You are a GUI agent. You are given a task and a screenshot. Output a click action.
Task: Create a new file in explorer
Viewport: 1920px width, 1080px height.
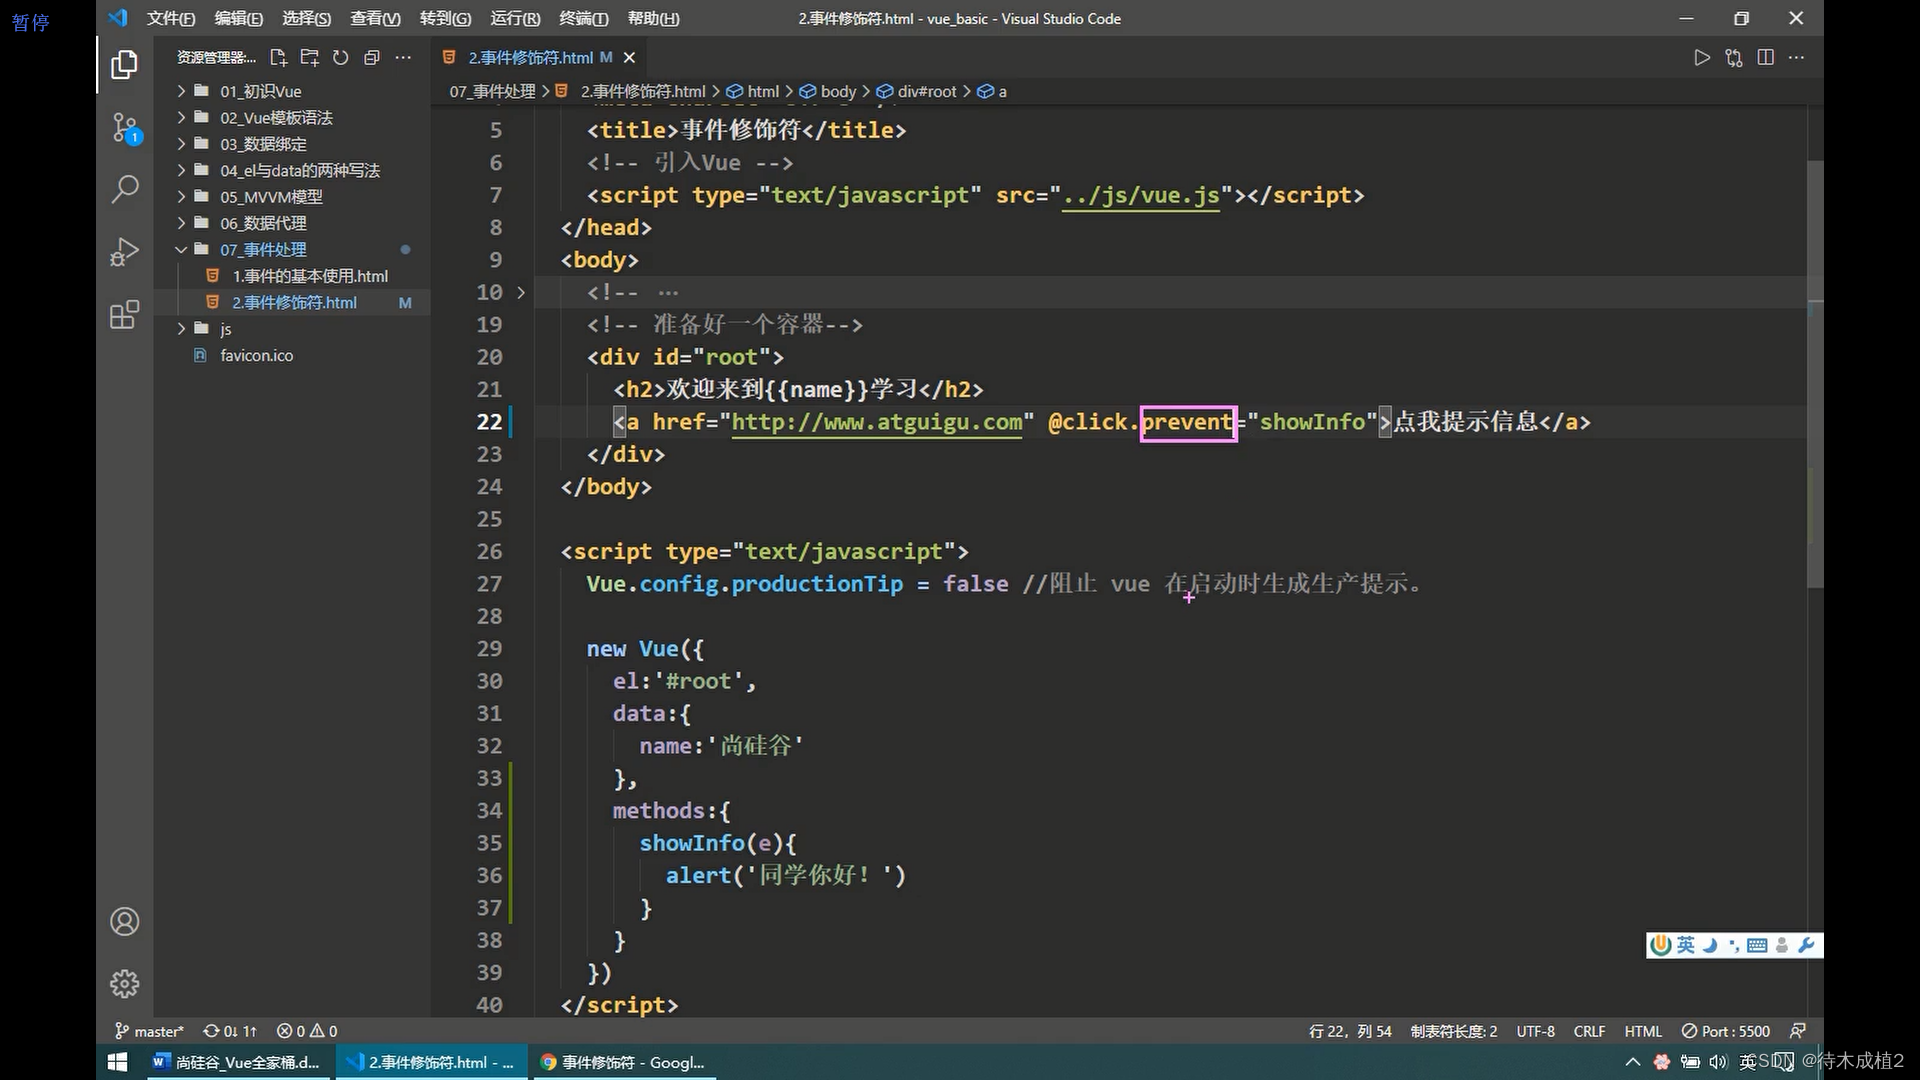(278, 57)
